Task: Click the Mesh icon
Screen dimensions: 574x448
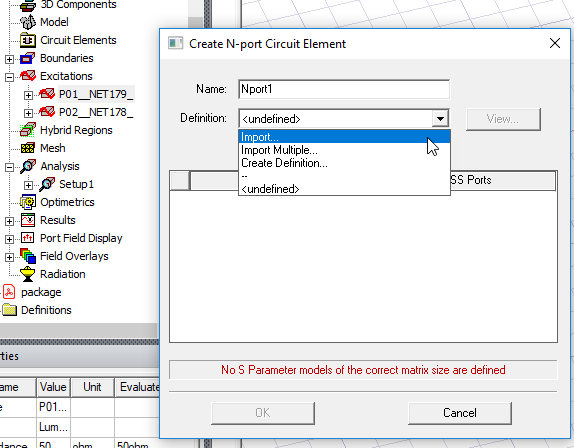Action: 28,148
